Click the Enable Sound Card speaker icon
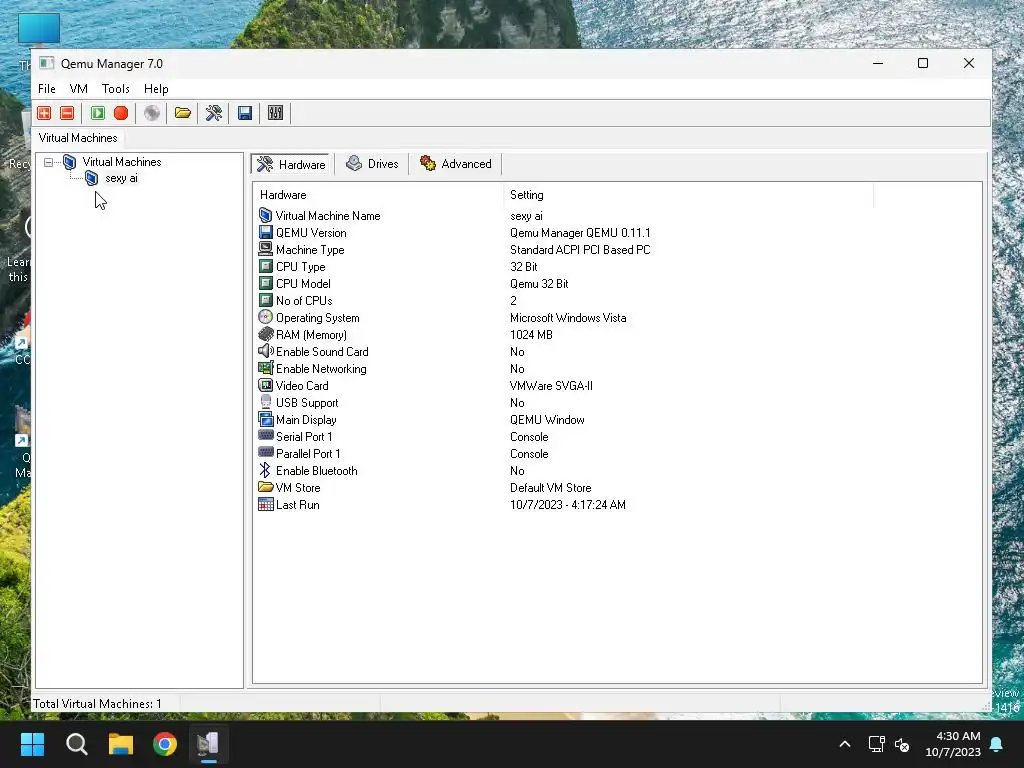 pyautogui.click(x=265, y=351)
